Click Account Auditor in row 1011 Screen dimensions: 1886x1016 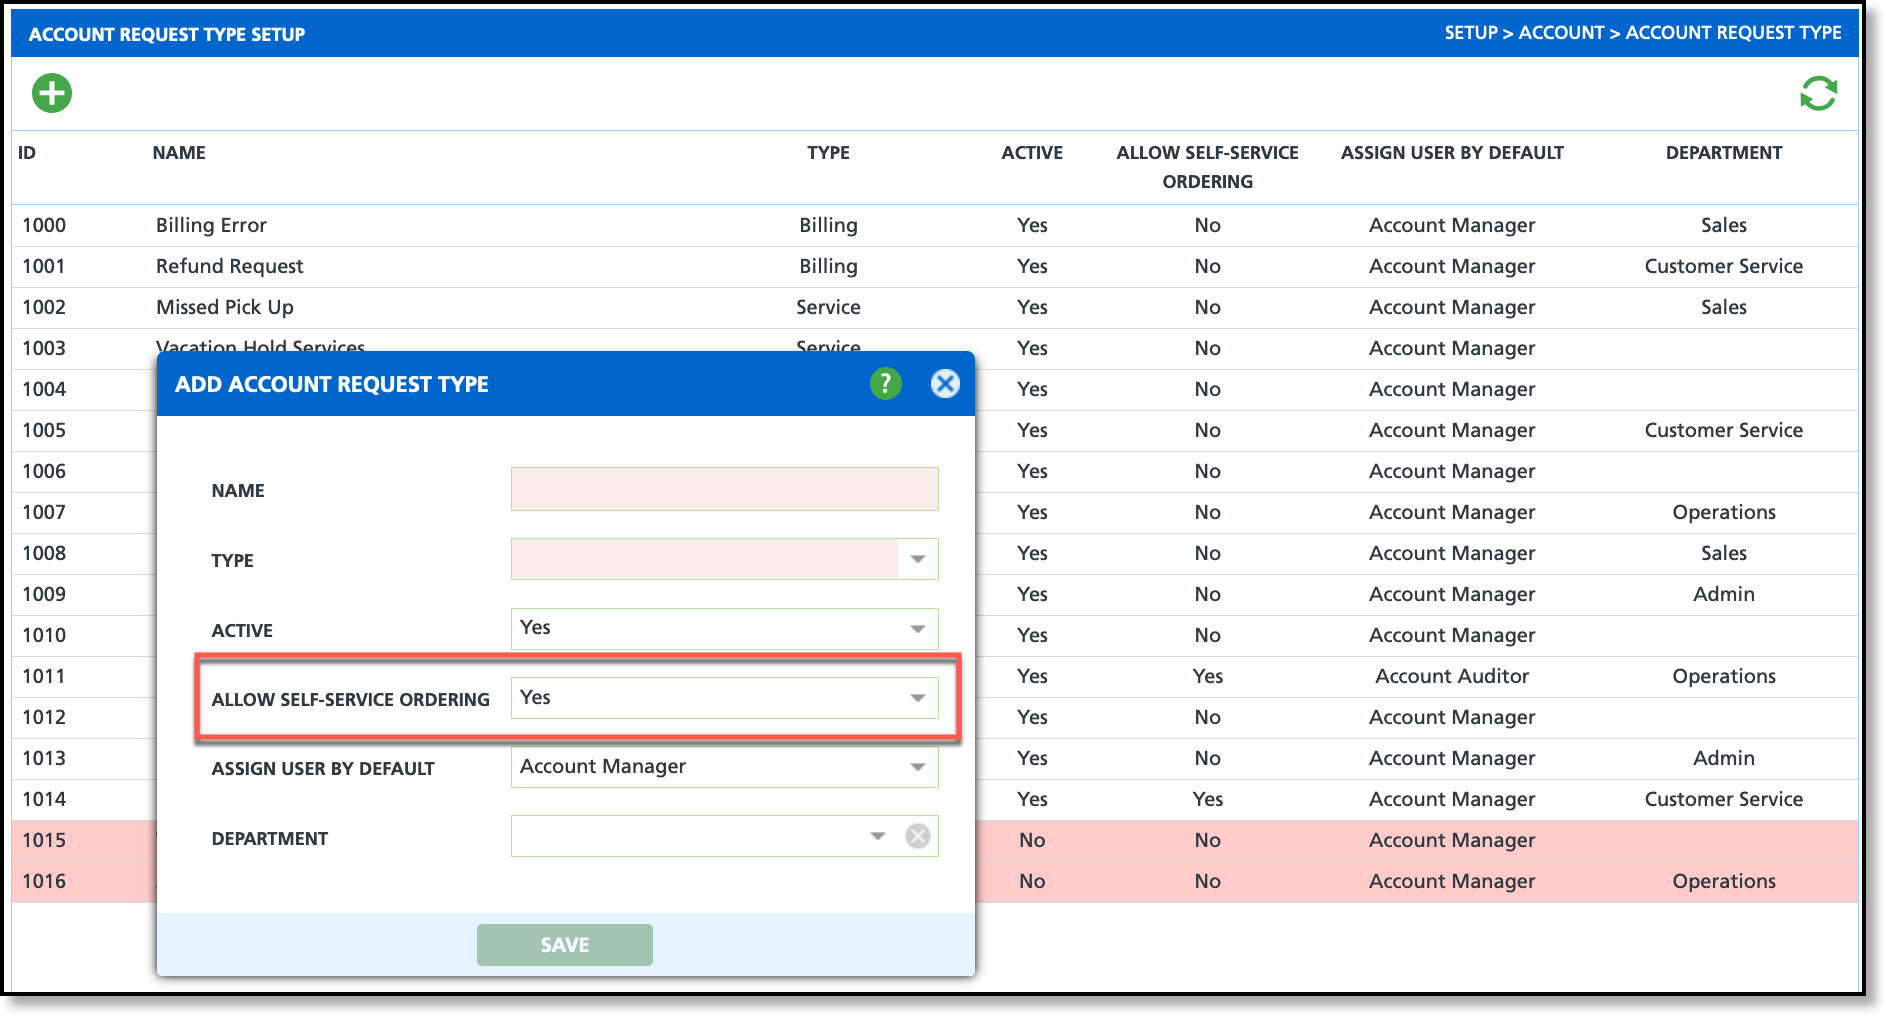coord(1452,676)
